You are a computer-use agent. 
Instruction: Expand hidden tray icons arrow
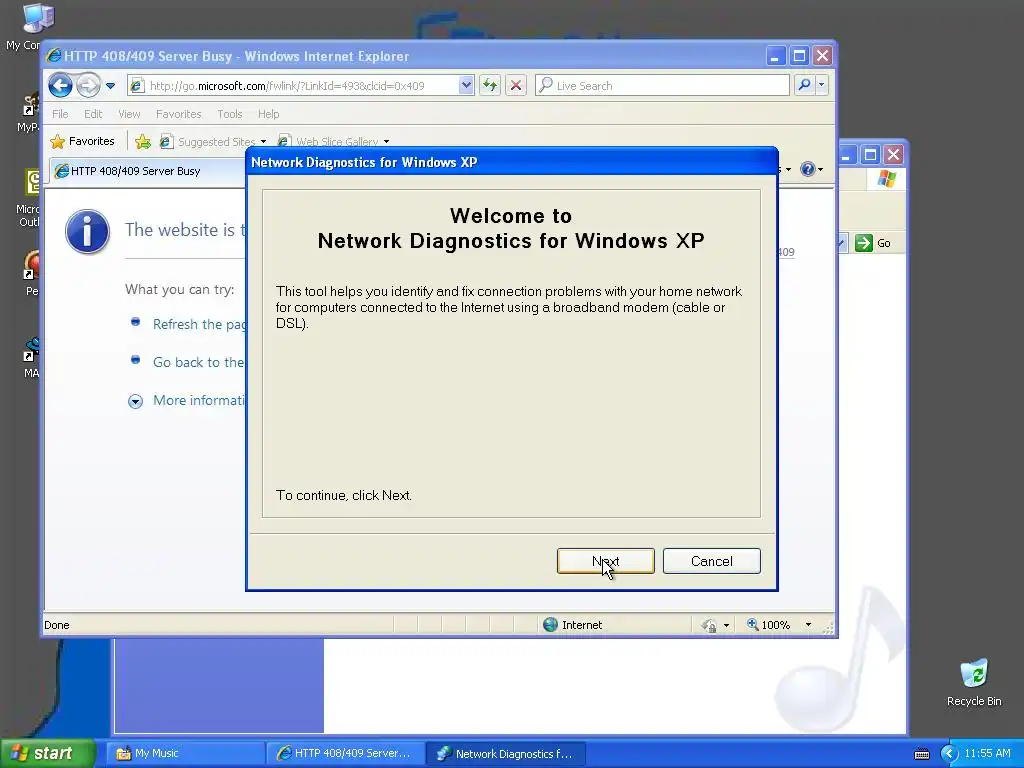[x=949, y=754]
